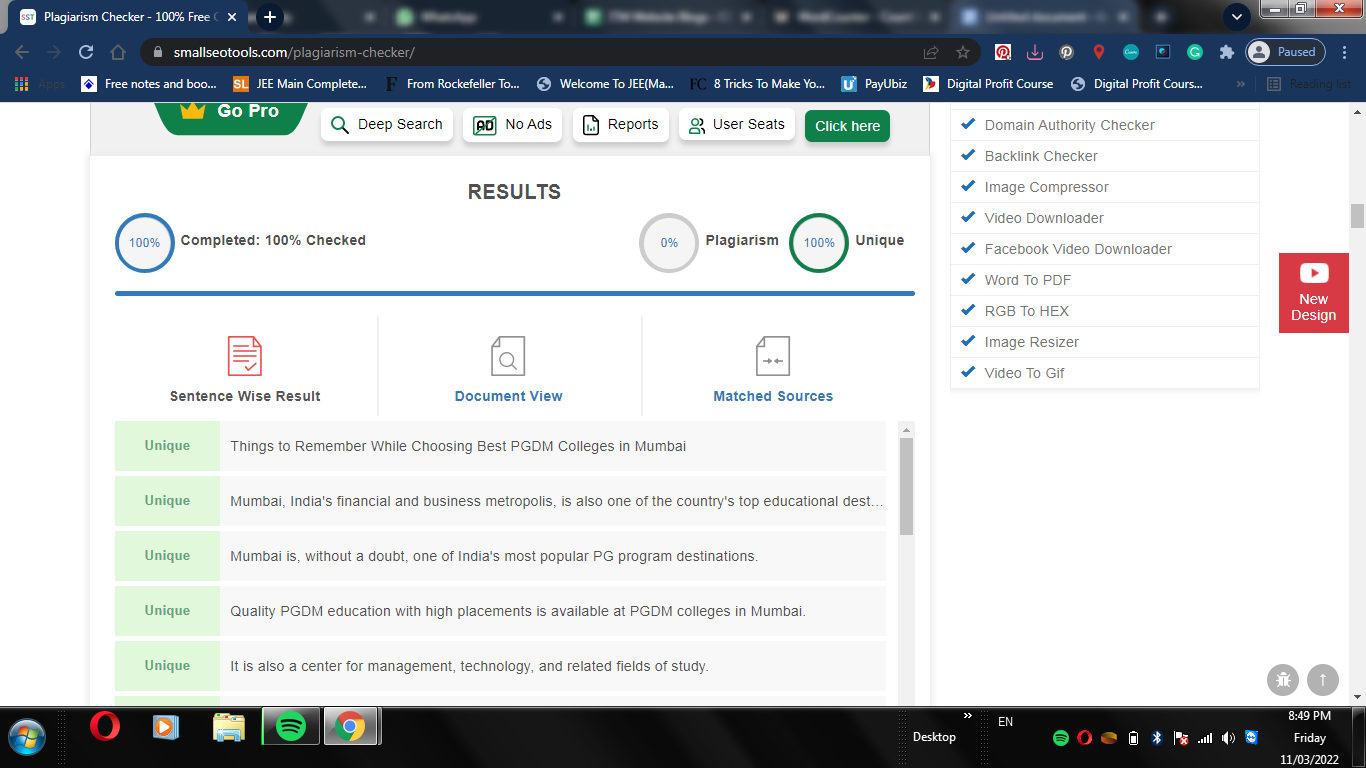Go back with the browser back arrow

22,52
